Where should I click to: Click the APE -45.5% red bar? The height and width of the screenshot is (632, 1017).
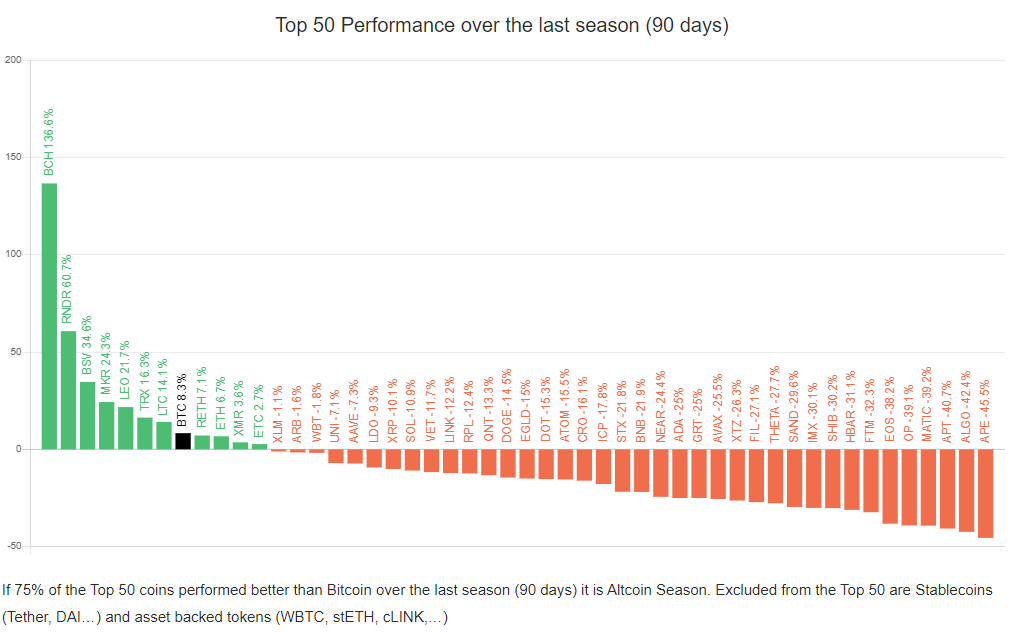click(985, 493)
